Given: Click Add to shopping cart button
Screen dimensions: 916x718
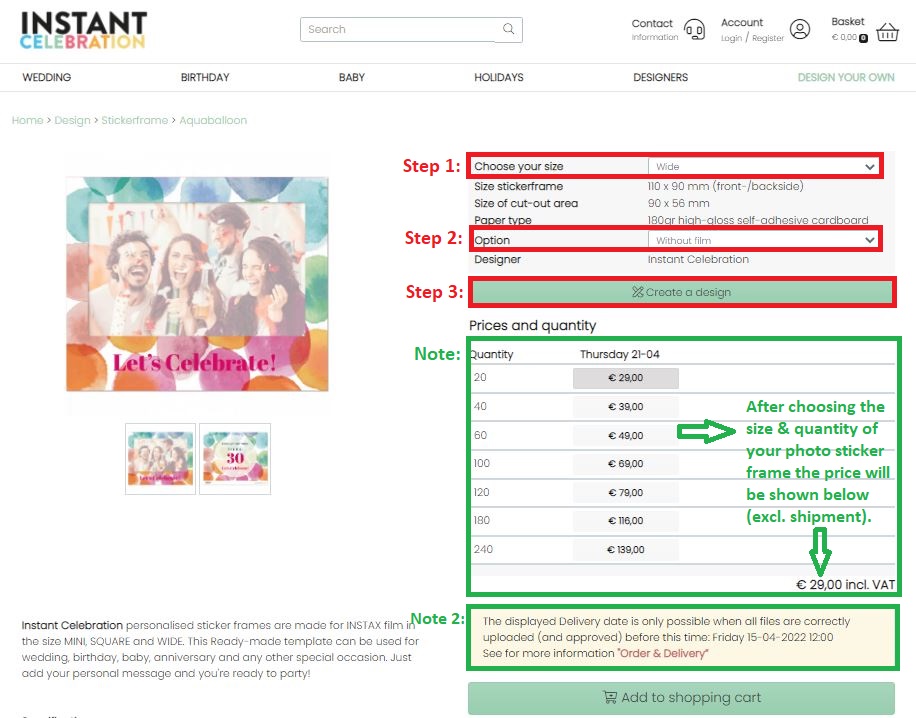Looking at the screenshot, I should pos(681,698).
